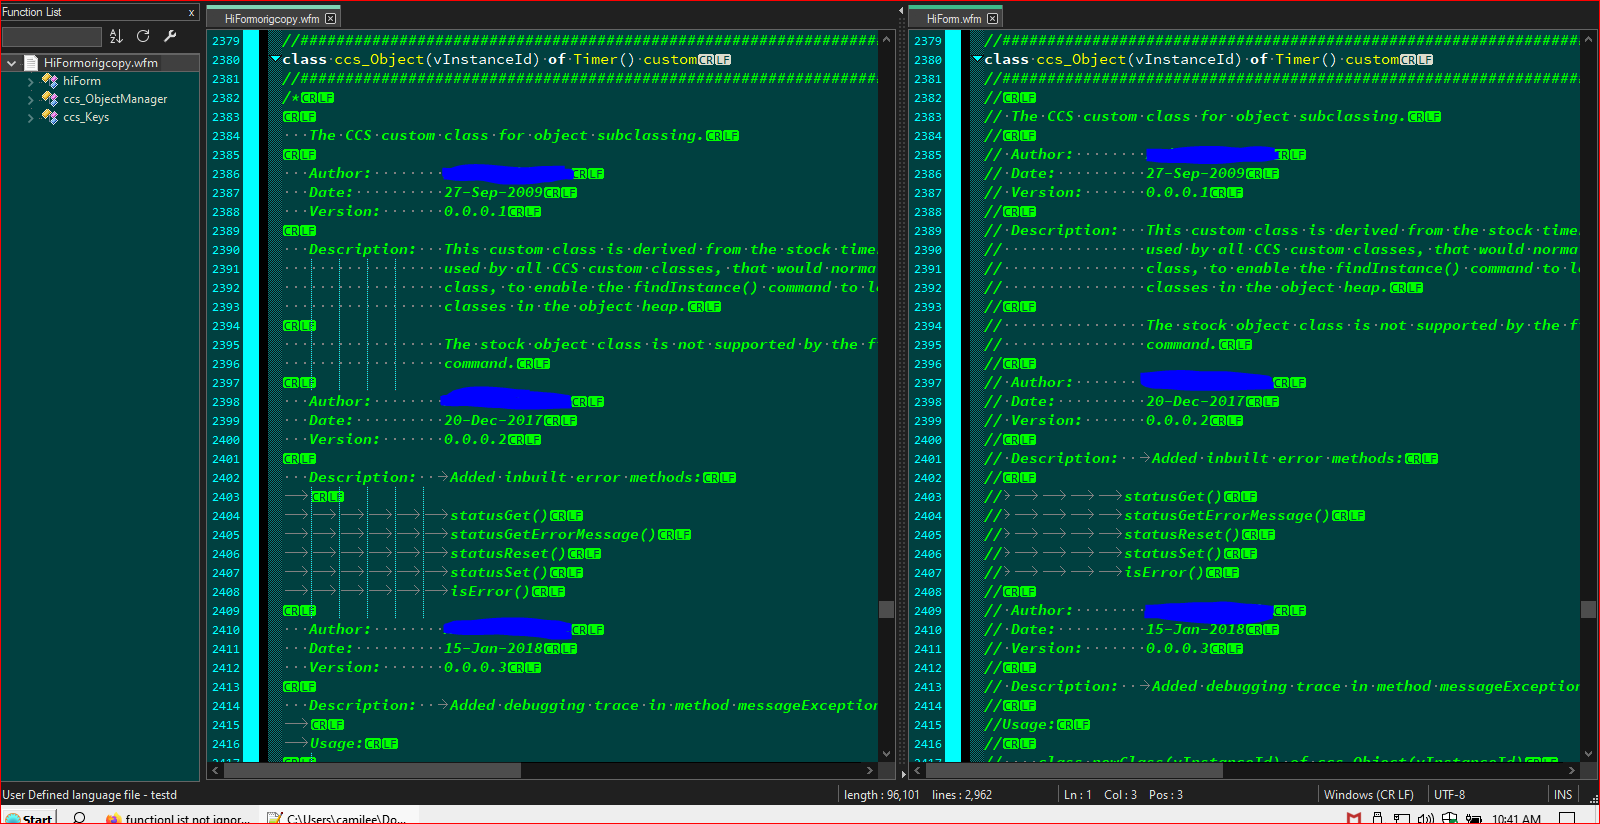Click 27-Sep-2009 date in right editor
Viewport: 1600px width, 824px height.
click(1195, 174)
